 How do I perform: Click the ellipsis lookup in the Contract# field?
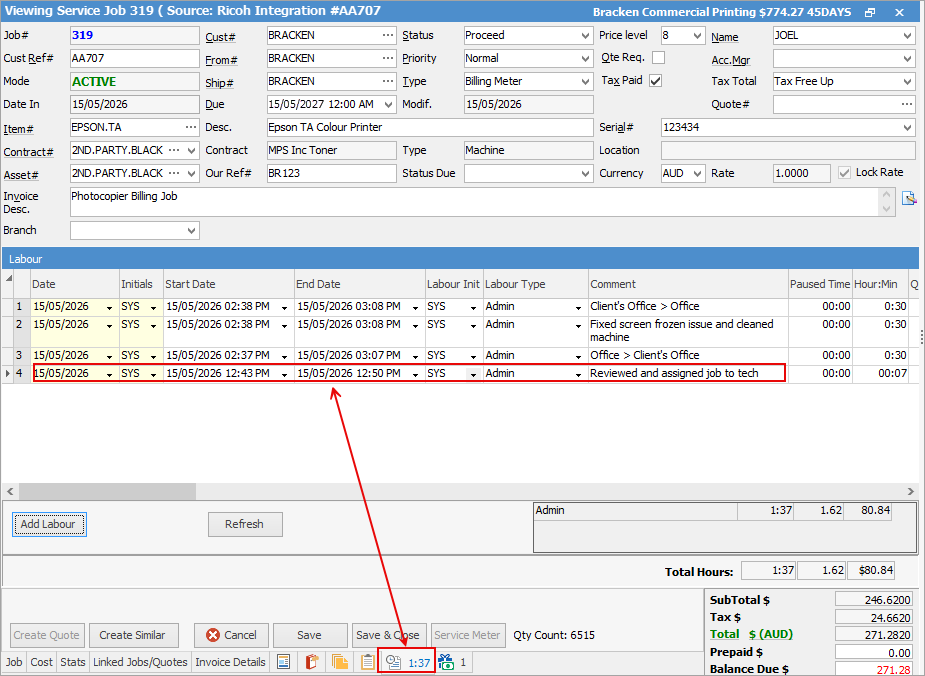pos(174,150)
